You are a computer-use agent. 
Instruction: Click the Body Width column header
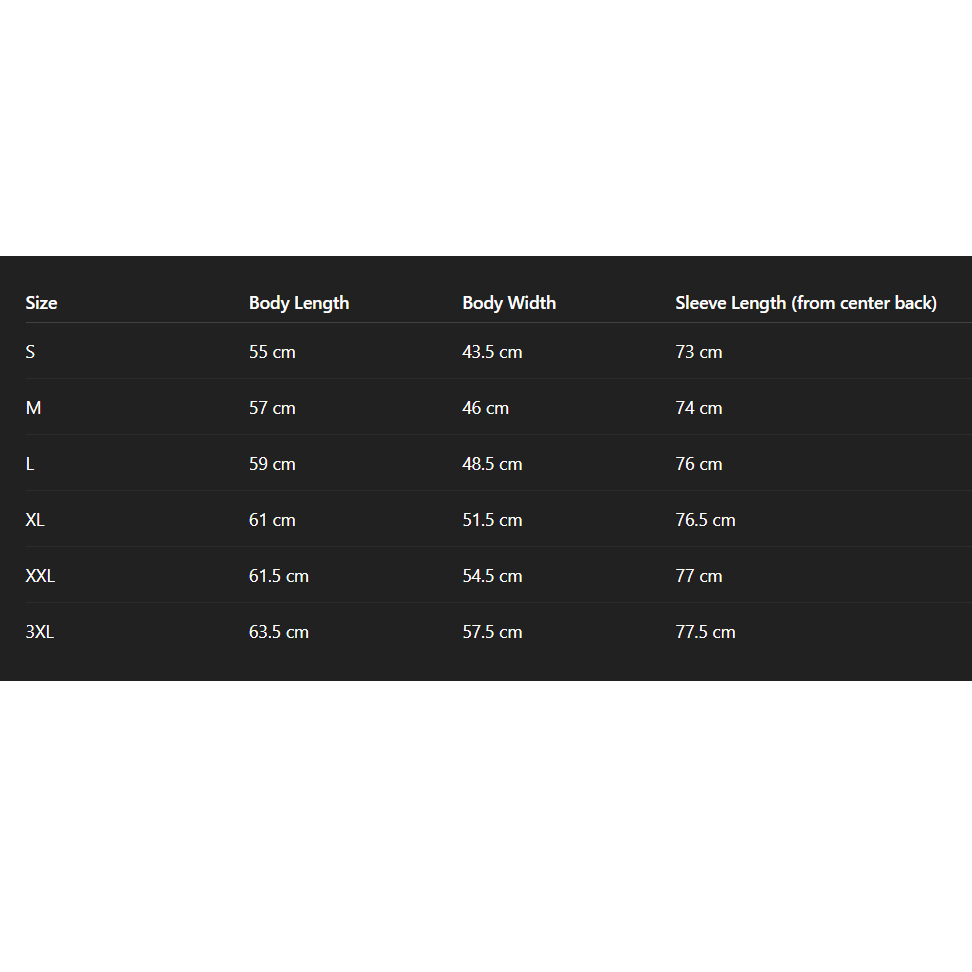coord(509,303)
